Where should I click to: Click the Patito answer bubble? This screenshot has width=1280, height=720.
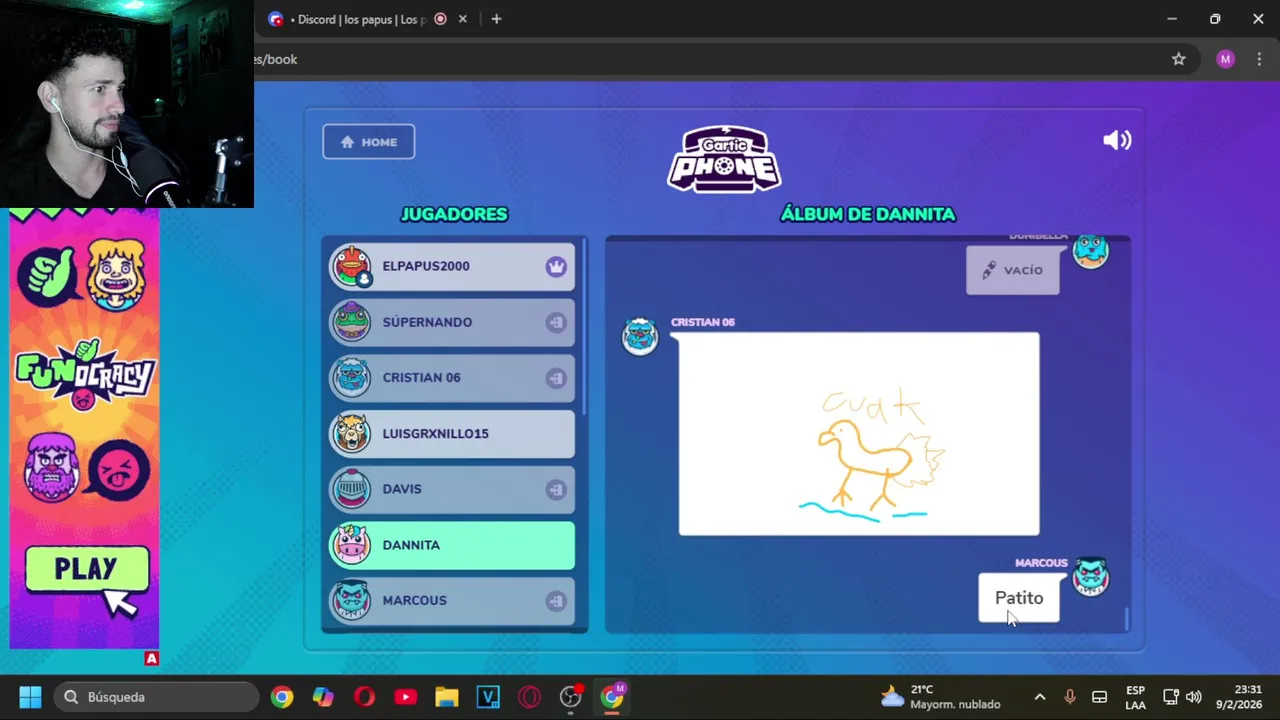(x=1018, y=598)
